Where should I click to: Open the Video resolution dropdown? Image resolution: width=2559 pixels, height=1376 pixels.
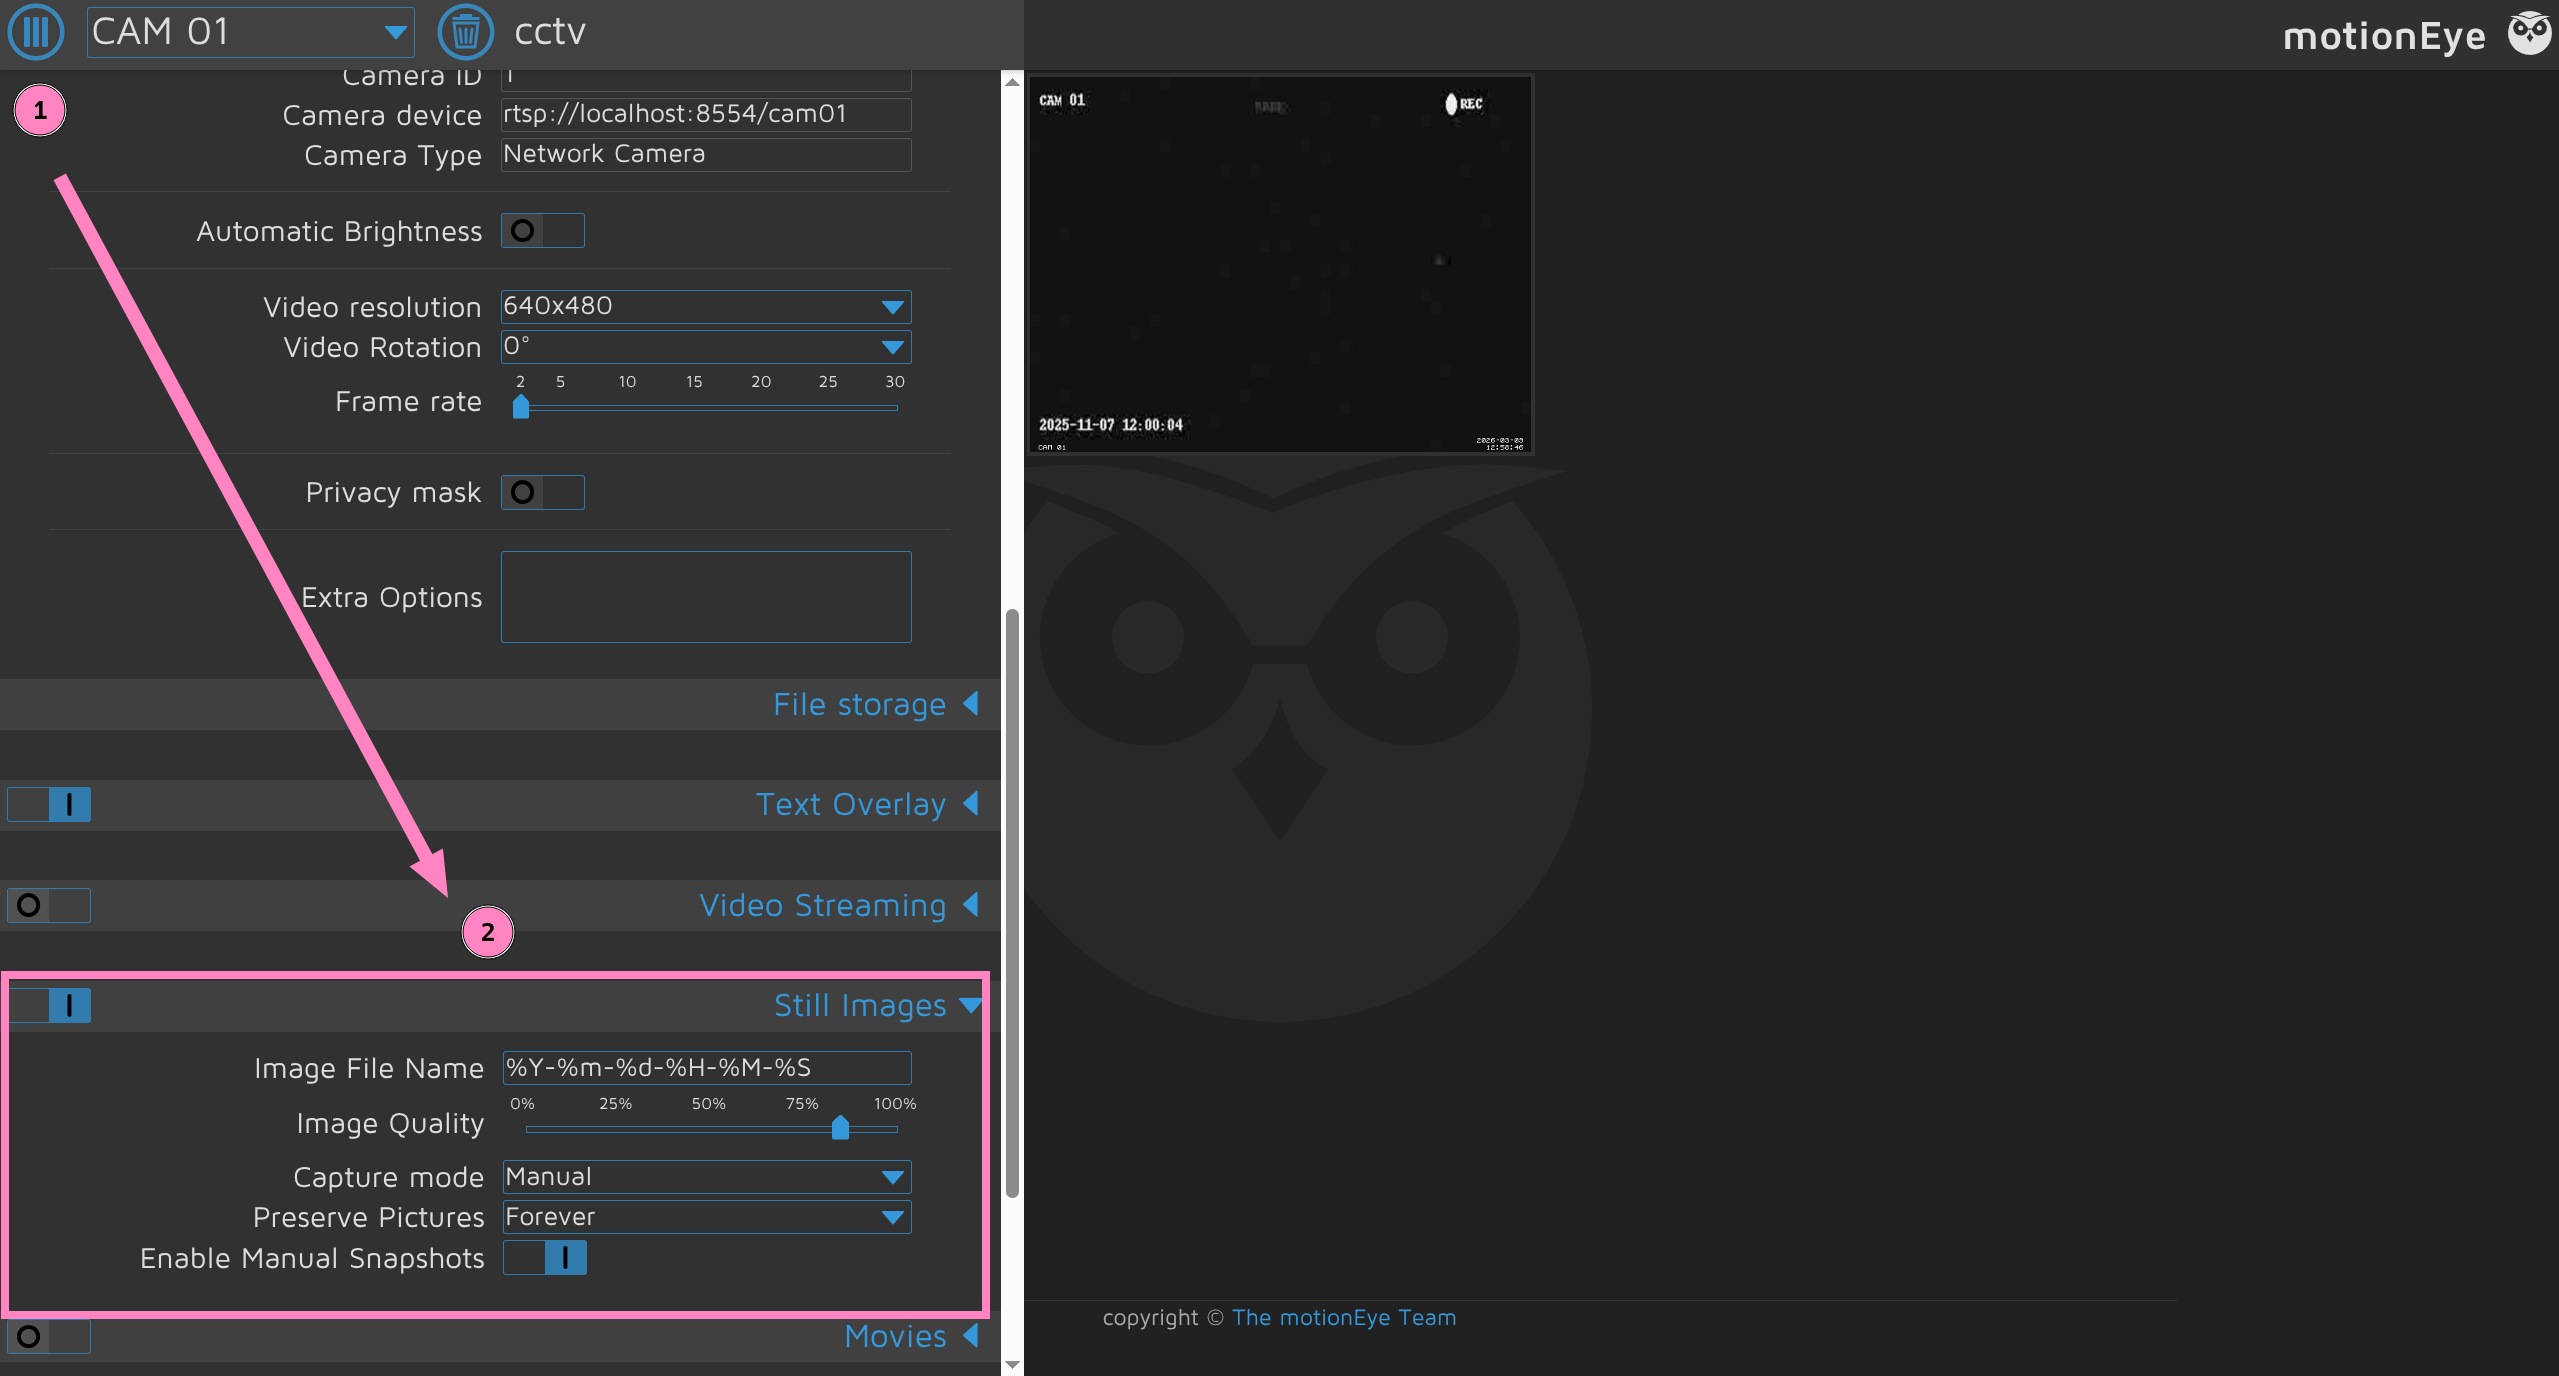pos(705,307)
